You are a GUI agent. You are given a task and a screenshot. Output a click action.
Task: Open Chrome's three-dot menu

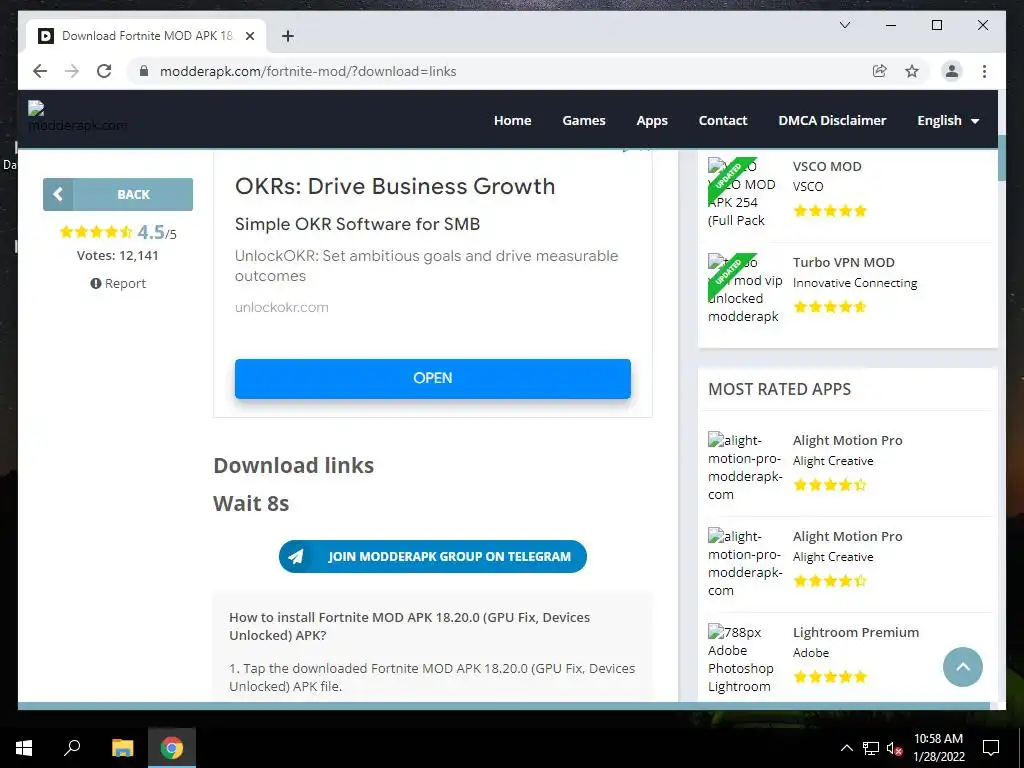coord(984,71)
